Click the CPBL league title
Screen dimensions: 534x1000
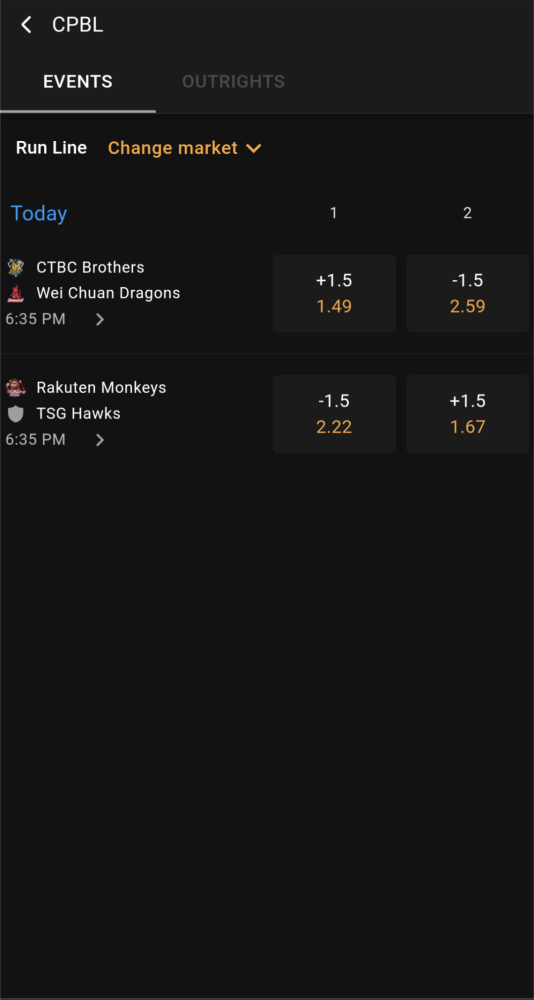coord(77,25)
